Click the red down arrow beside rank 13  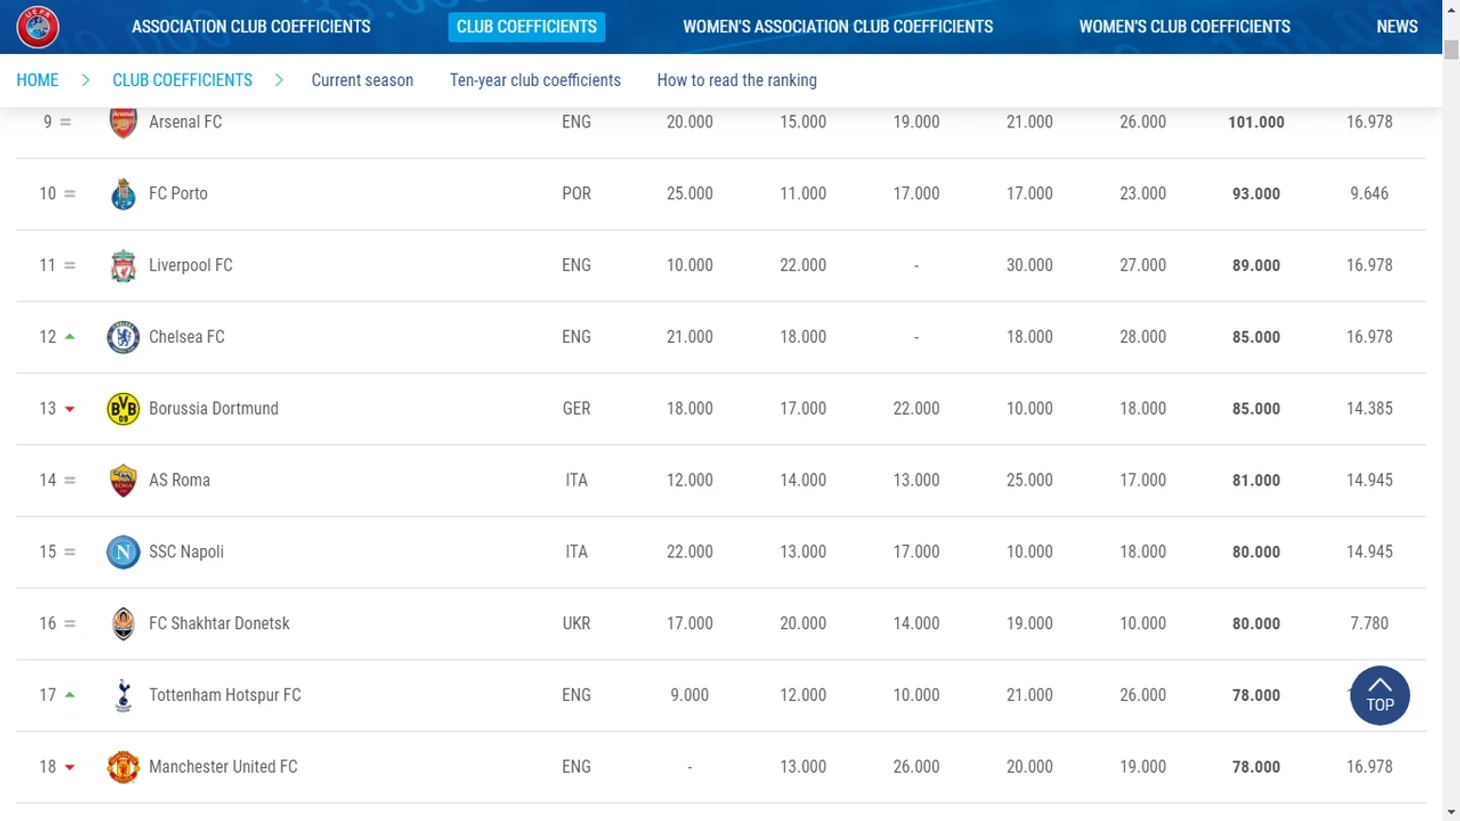[70, 409]
